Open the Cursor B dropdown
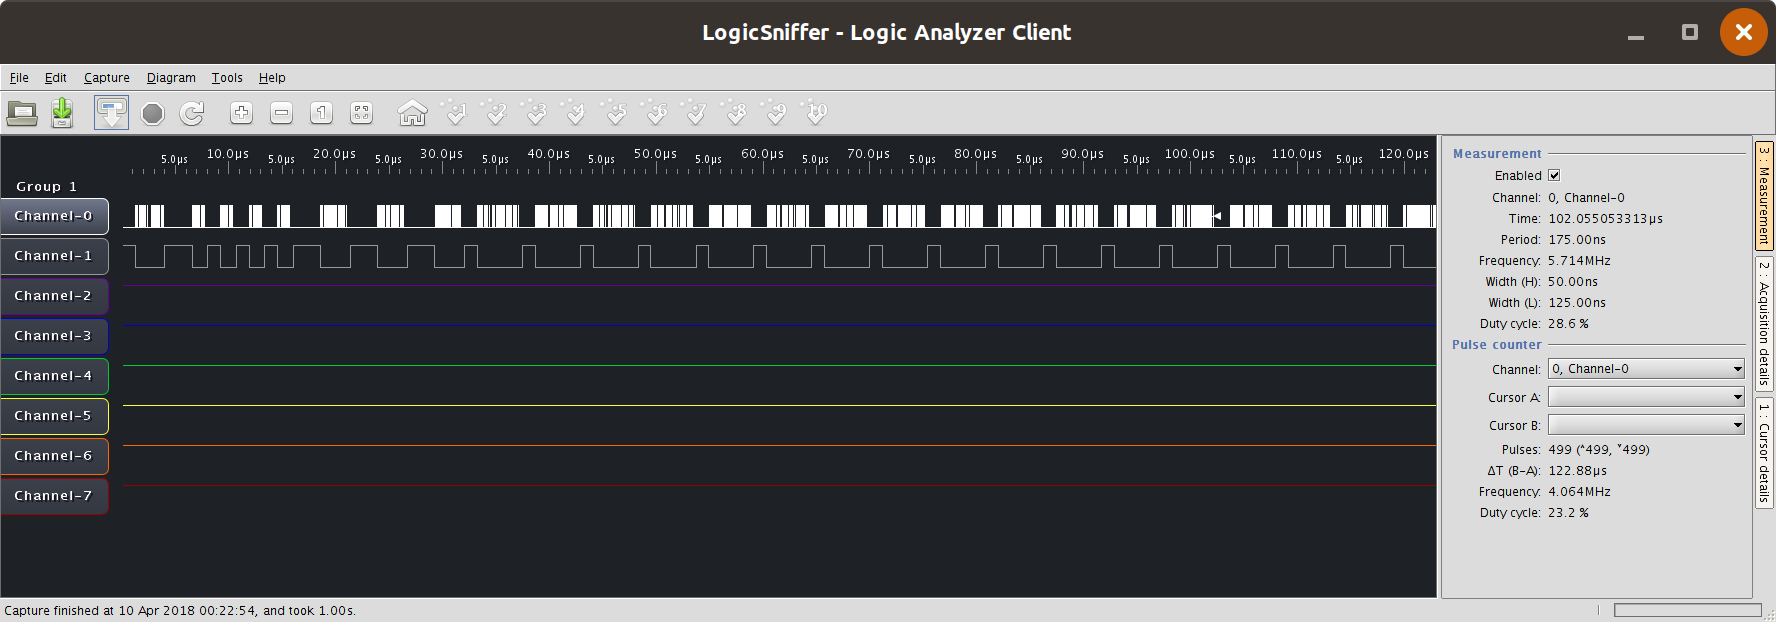This screenshot has height=622, width=1776. (1646, 425)
